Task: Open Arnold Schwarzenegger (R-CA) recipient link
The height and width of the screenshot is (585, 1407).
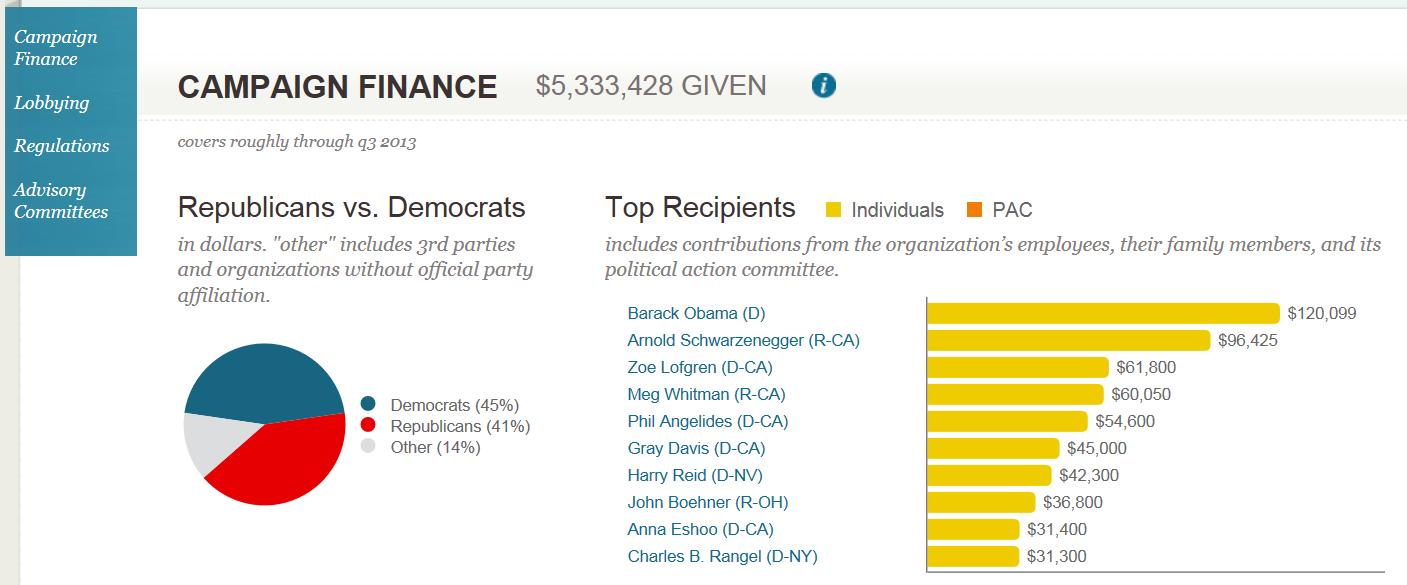Action: coord(743,340)
